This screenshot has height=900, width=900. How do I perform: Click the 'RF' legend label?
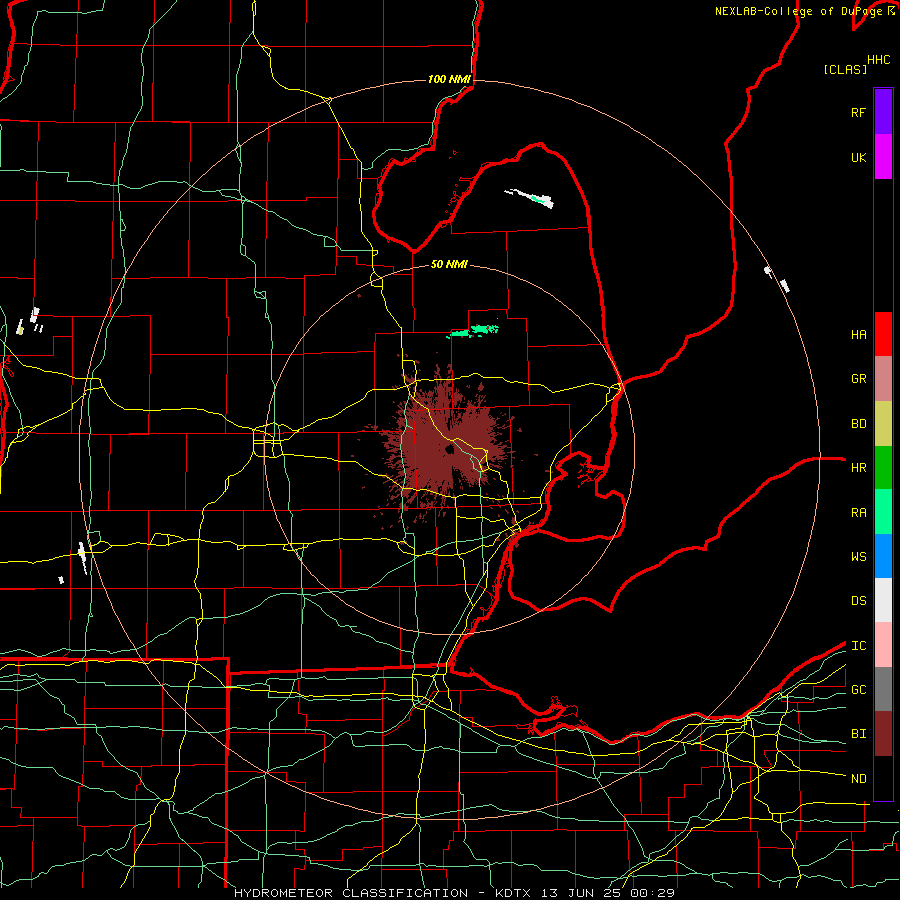pos(858,112)
